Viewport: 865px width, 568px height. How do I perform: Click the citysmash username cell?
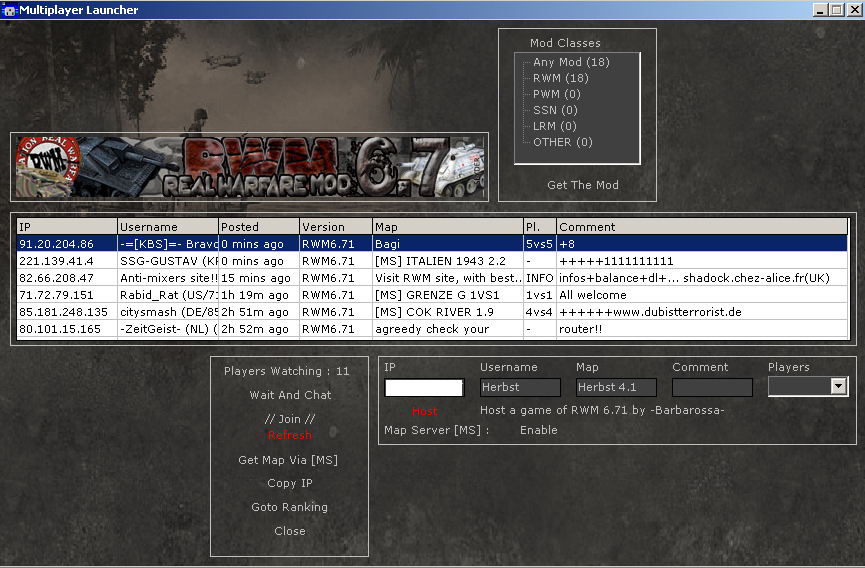tap(168, 312)
